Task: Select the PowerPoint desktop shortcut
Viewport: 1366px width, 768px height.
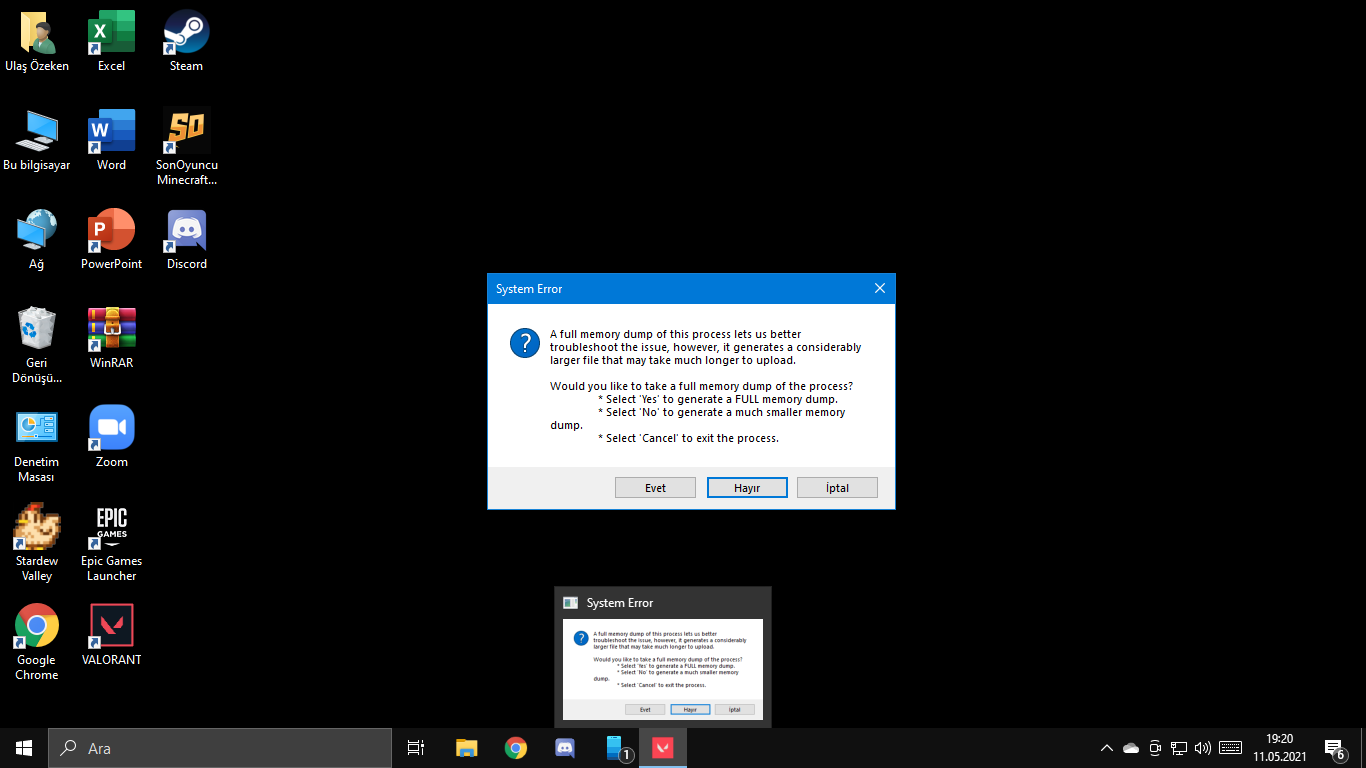Action: coord(111,240)
